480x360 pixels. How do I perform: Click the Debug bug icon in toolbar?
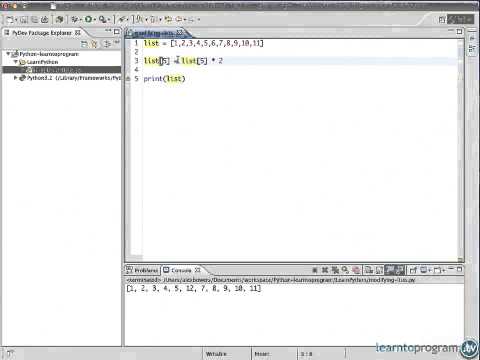[x=75, y=20]
